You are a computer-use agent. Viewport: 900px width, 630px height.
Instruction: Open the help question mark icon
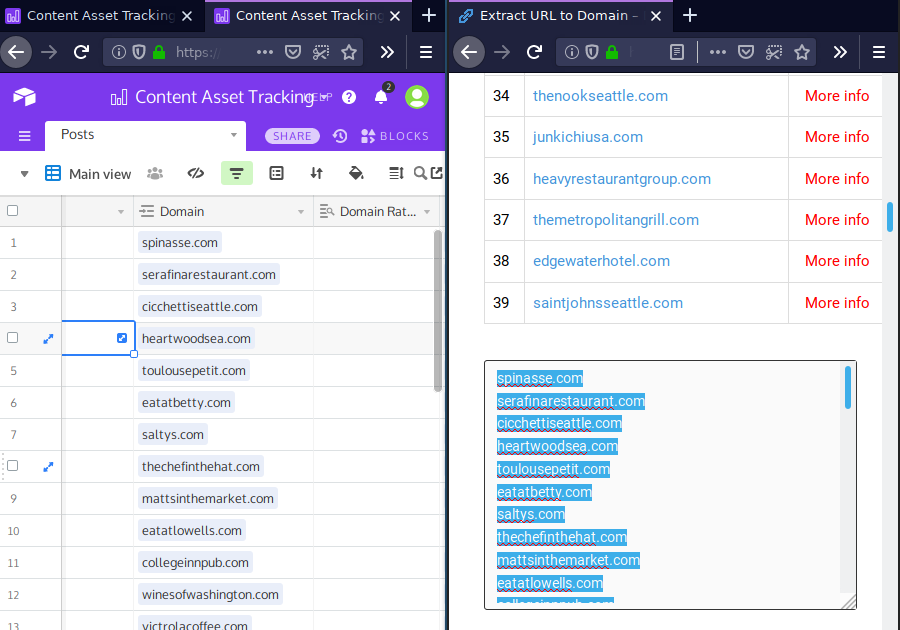click(348, 98)
